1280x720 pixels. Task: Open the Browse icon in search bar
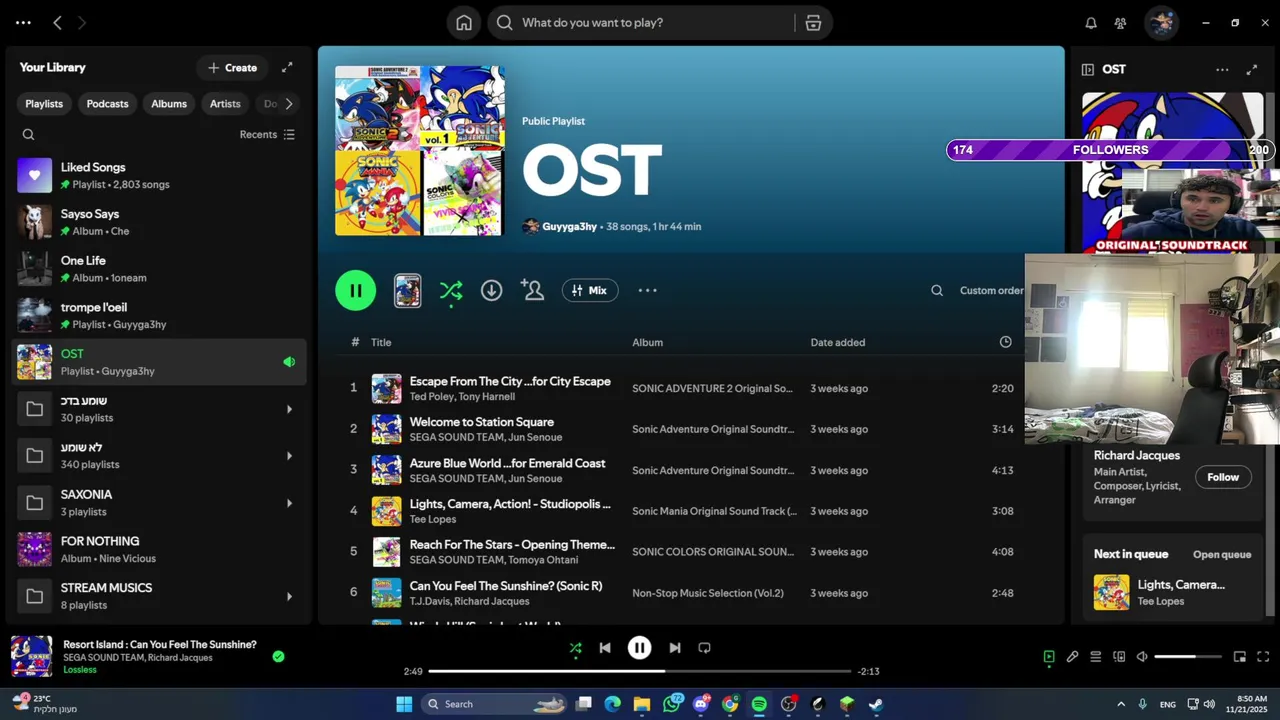point(813,23)
